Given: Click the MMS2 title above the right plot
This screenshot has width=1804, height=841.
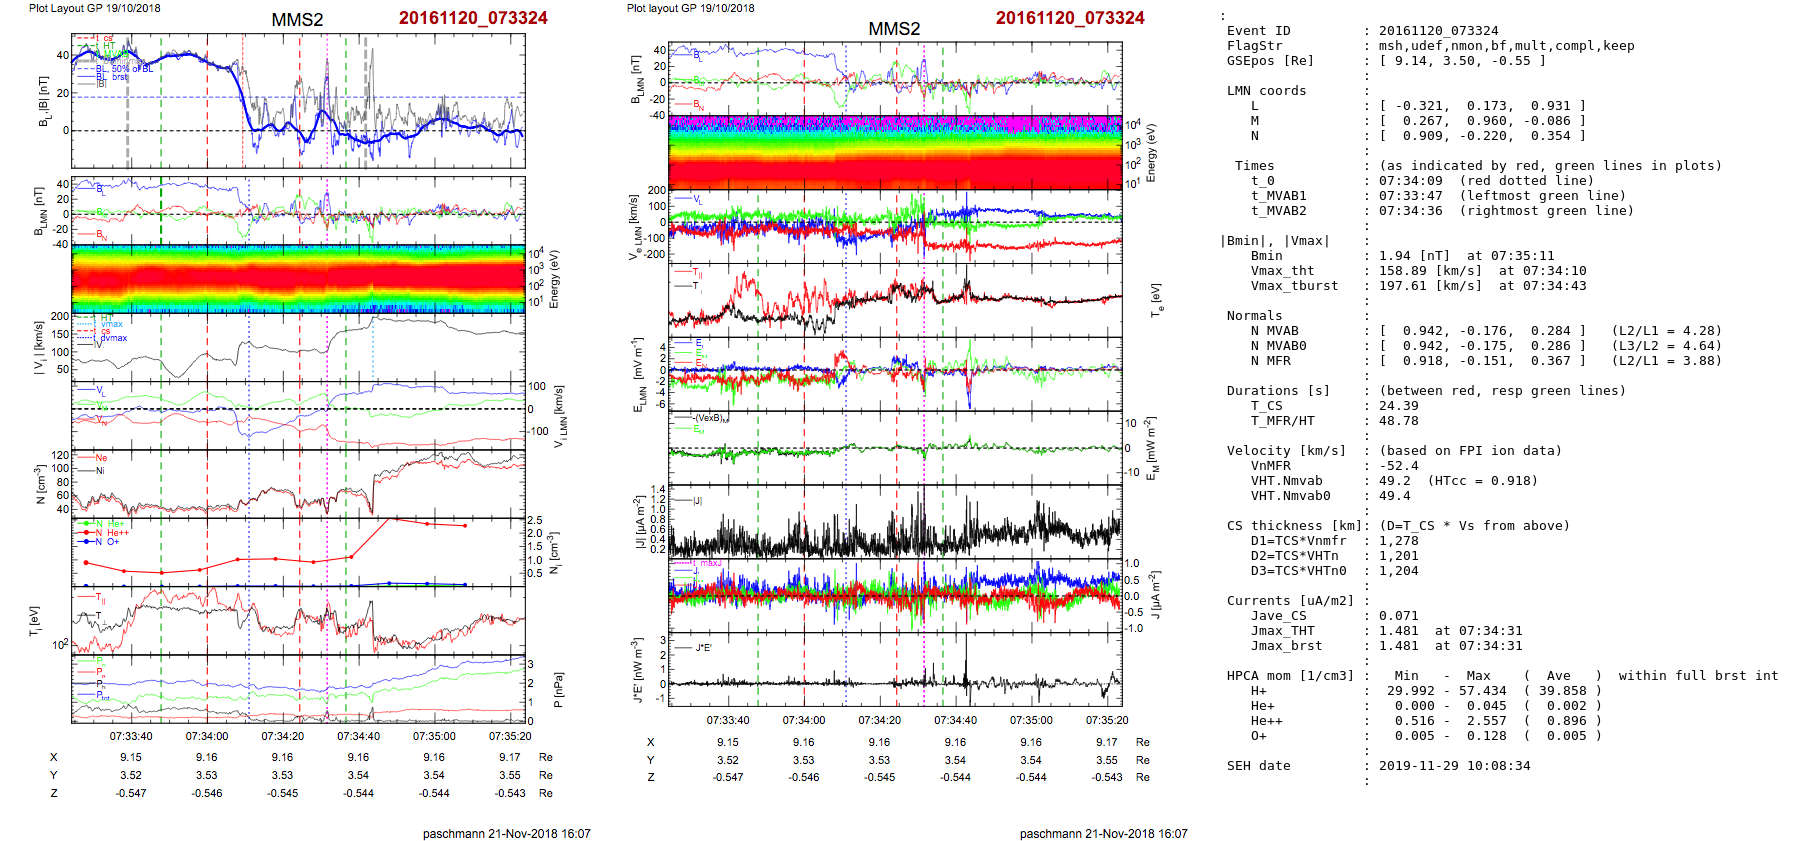Looking at the screenshot, I should 894,29.
